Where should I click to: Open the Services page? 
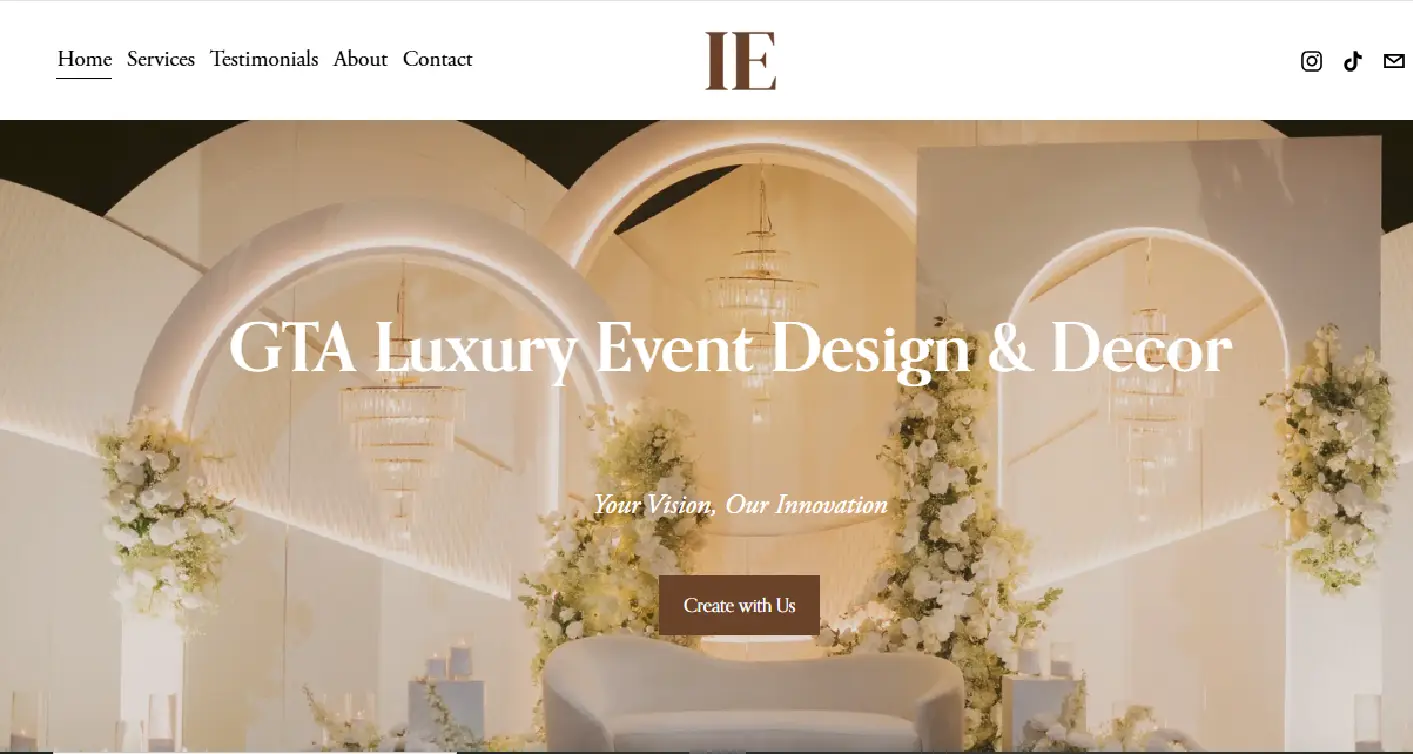(161, 59)
